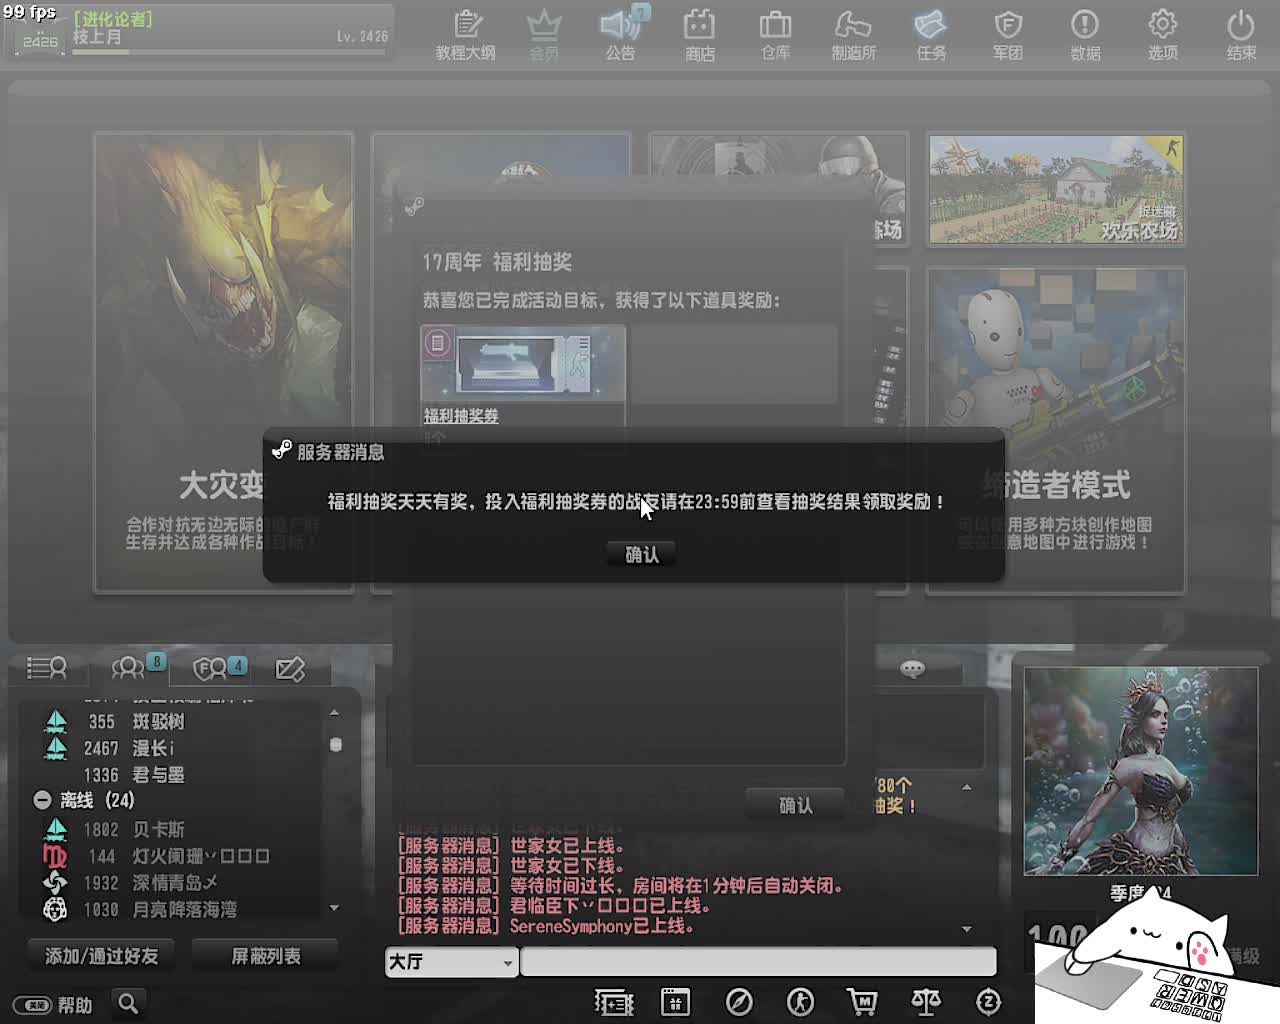Open 选项 settings gear icon

[1162, 35]
